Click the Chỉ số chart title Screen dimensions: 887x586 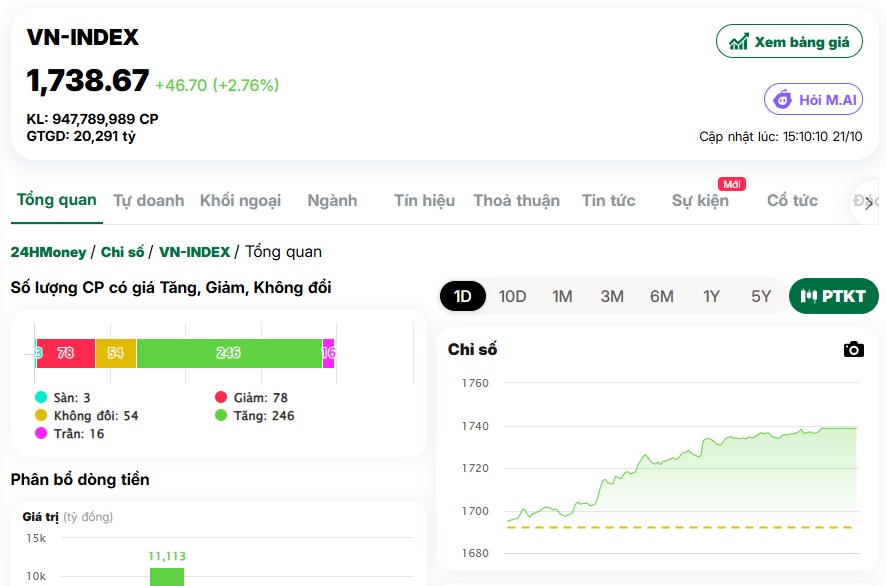point(472,350)
